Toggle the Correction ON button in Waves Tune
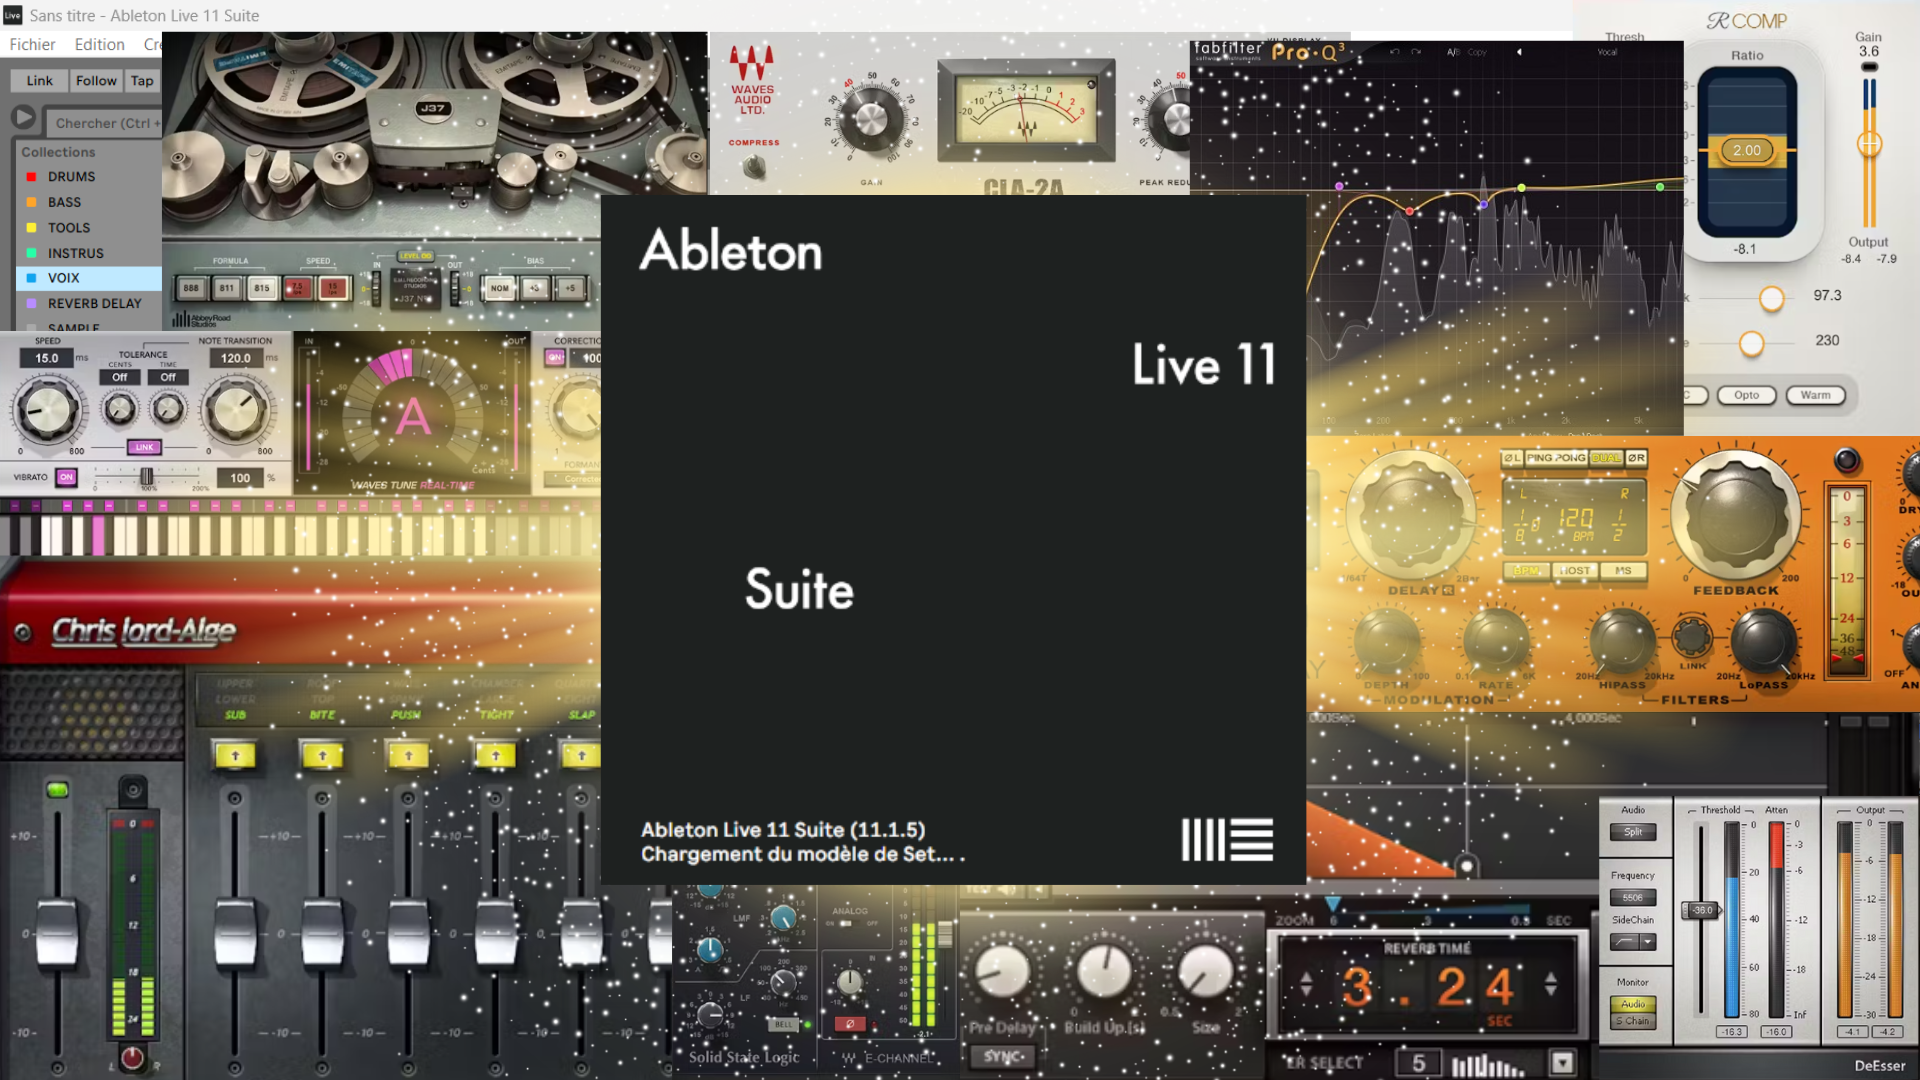Screen dimensions: 1920x1080 click(x=555, y=358)
